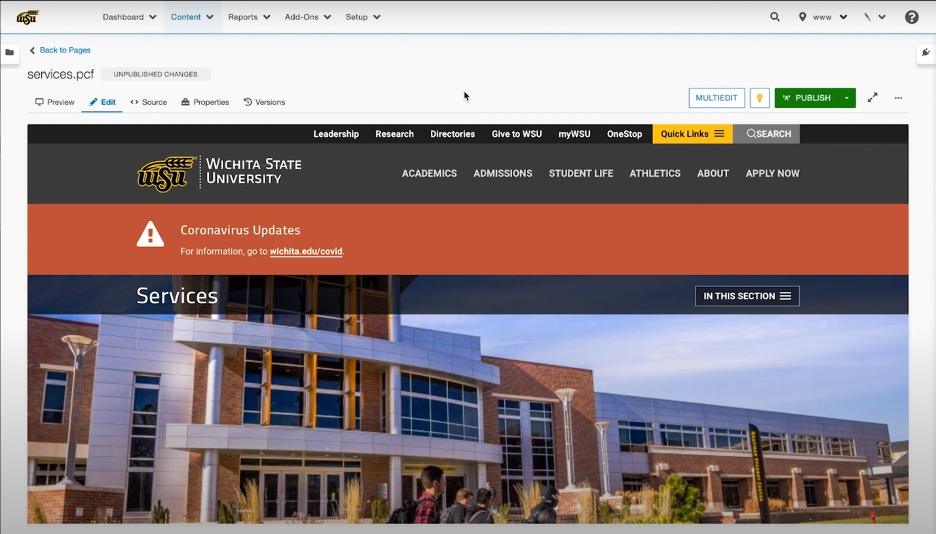Switch to Edit tab
The height and width of the screenshot is (534, 936).
pyautogui.click(x=102, y=102)
